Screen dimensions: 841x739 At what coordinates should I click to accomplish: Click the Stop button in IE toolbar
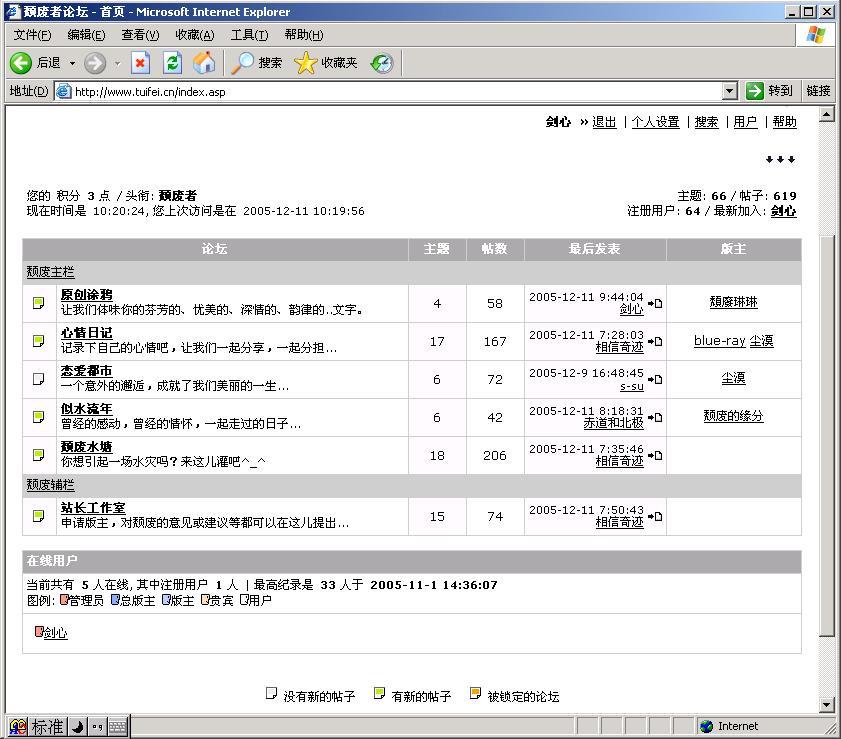(x=140, y=63)
